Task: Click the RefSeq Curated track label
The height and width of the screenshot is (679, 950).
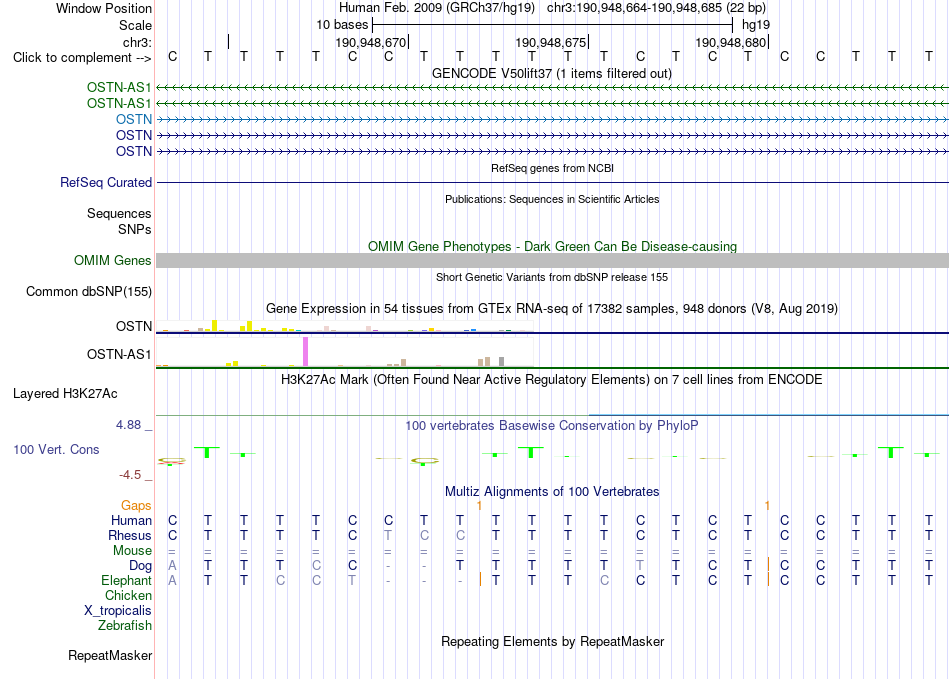Action: coord(106,182)
